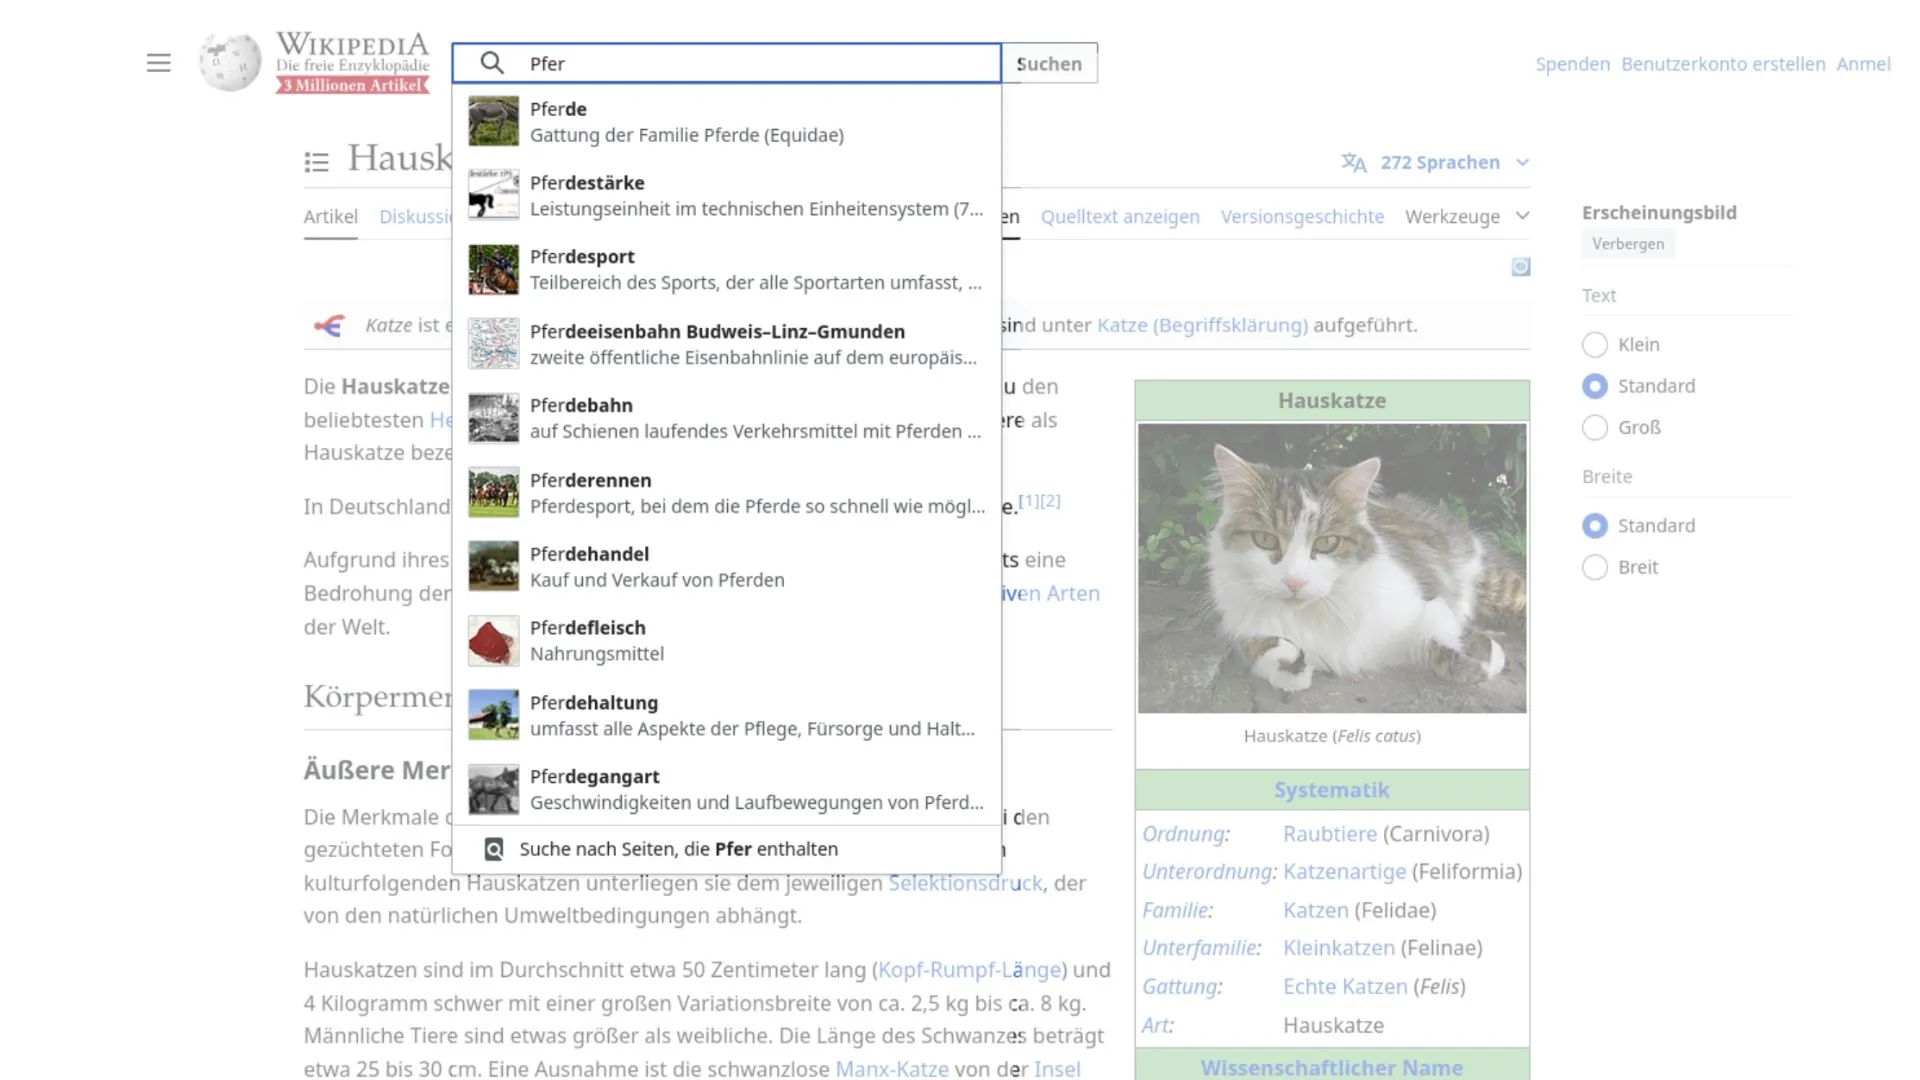Click the language translate icon near 272 Sprachen
Screen dimensions: 1920x1080
1353,161
